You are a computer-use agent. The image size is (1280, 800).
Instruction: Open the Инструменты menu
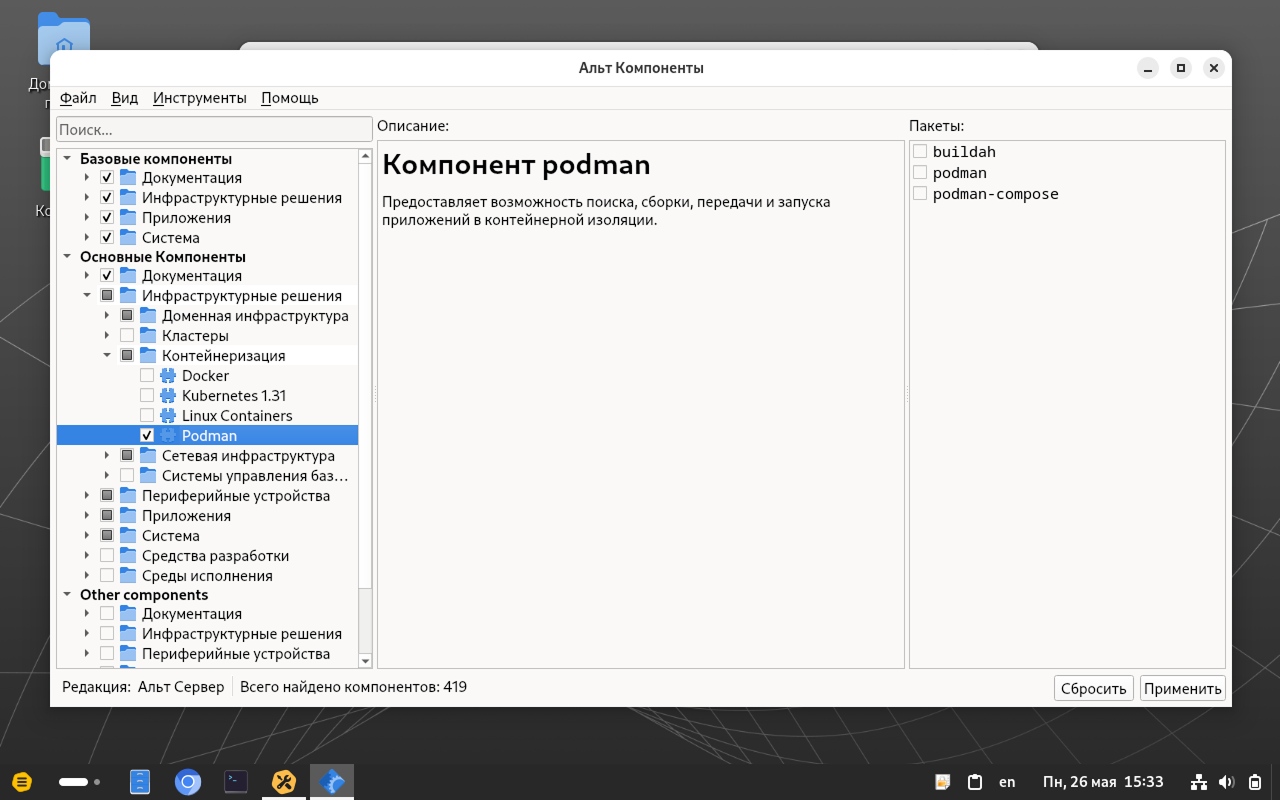(200, 98)
